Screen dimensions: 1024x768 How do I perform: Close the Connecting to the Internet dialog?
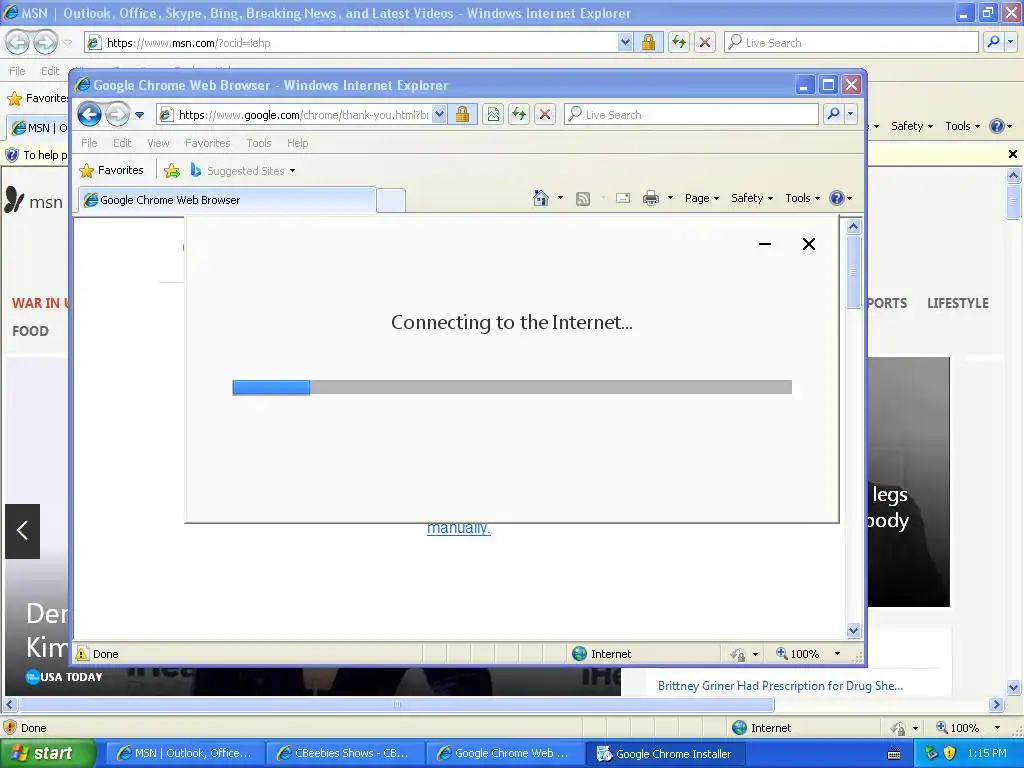click(808, 244)
